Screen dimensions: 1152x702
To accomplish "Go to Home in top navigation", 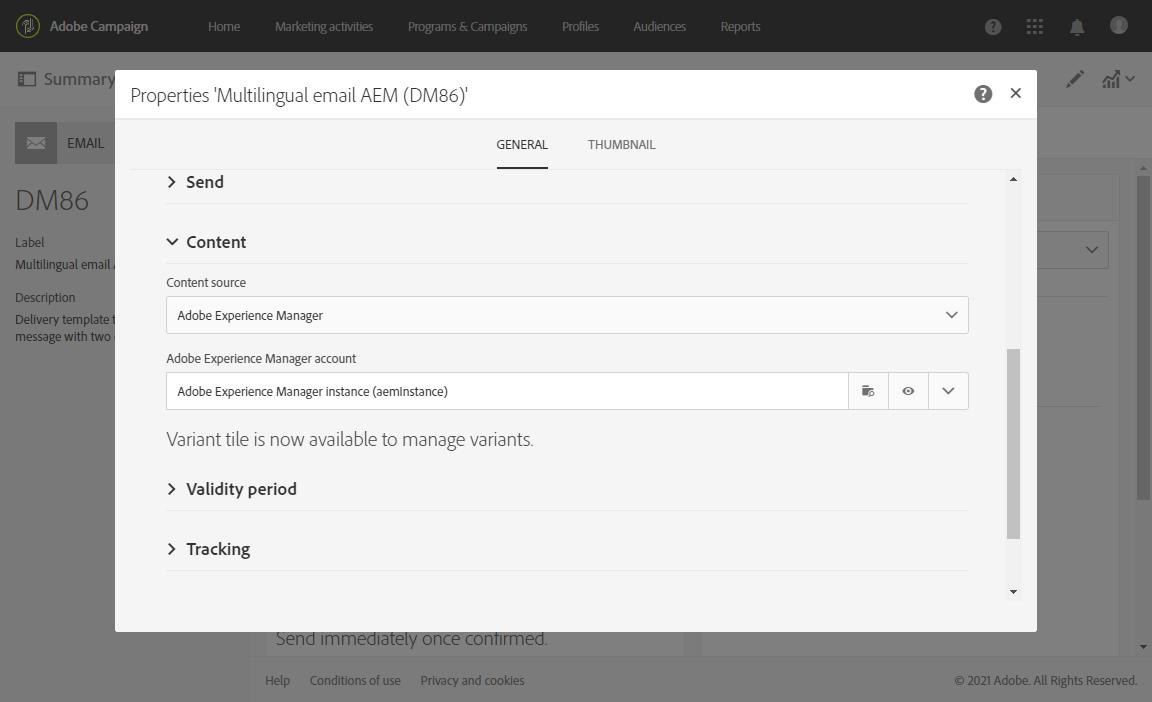I will [224, 26].
